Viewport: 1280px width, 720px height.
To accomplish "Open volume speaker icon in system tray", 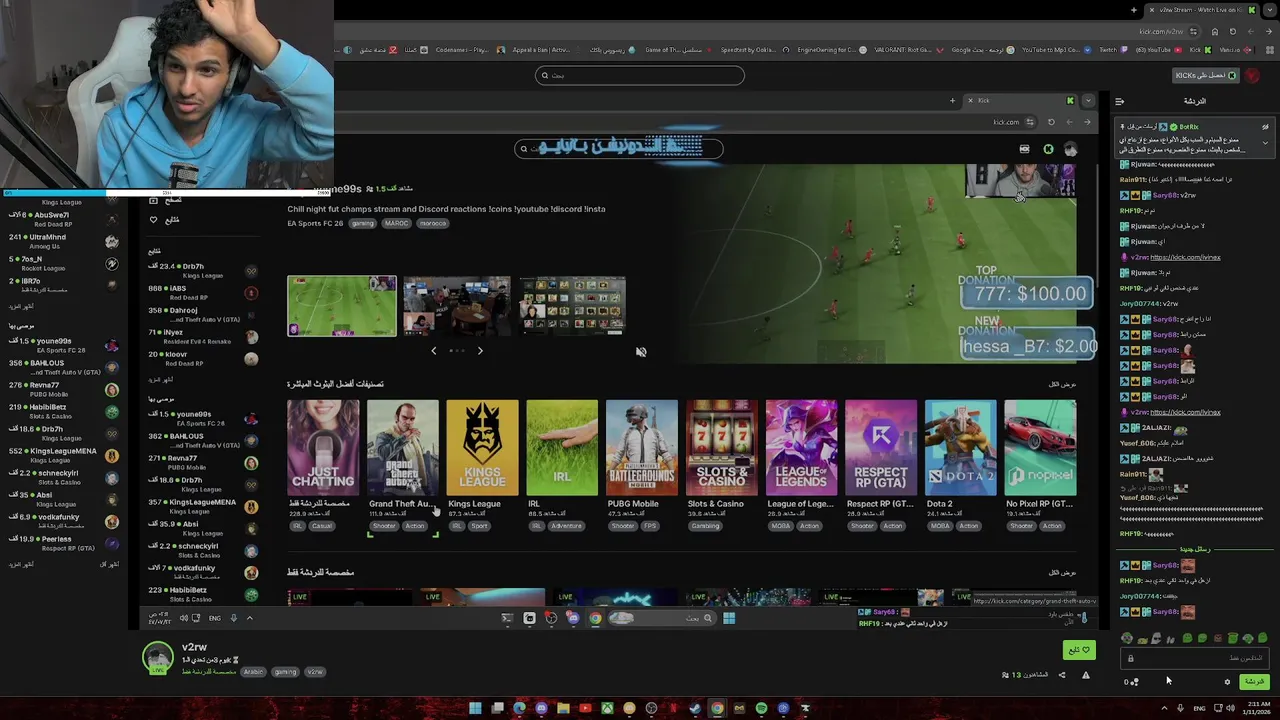I will pos(1230,708).
